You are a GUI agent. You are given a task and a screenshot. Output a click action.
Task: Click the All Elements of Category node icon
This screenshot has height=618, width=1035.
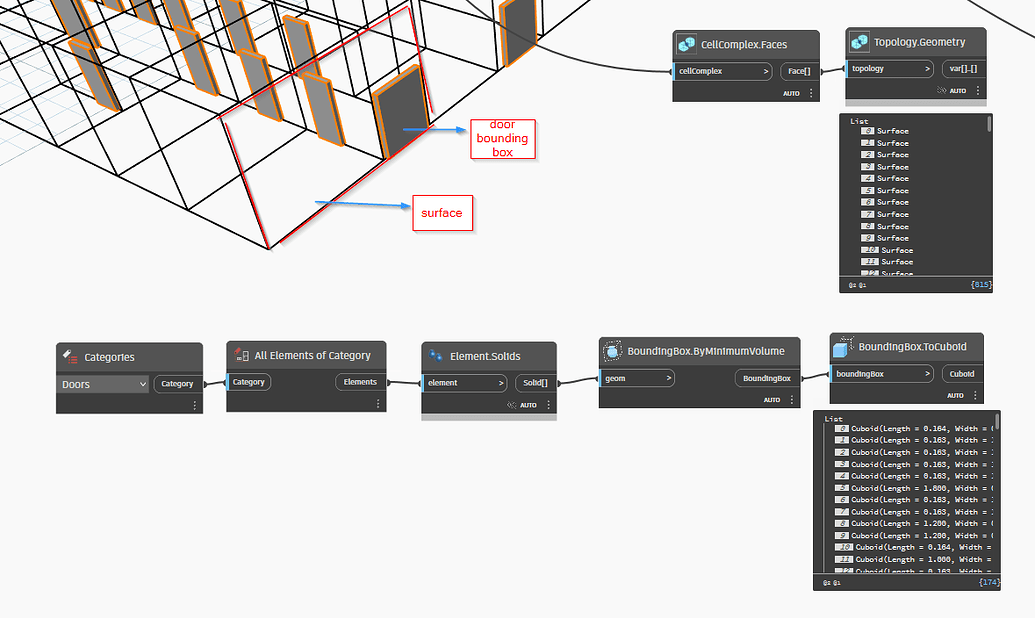click(x=242, y=355)
